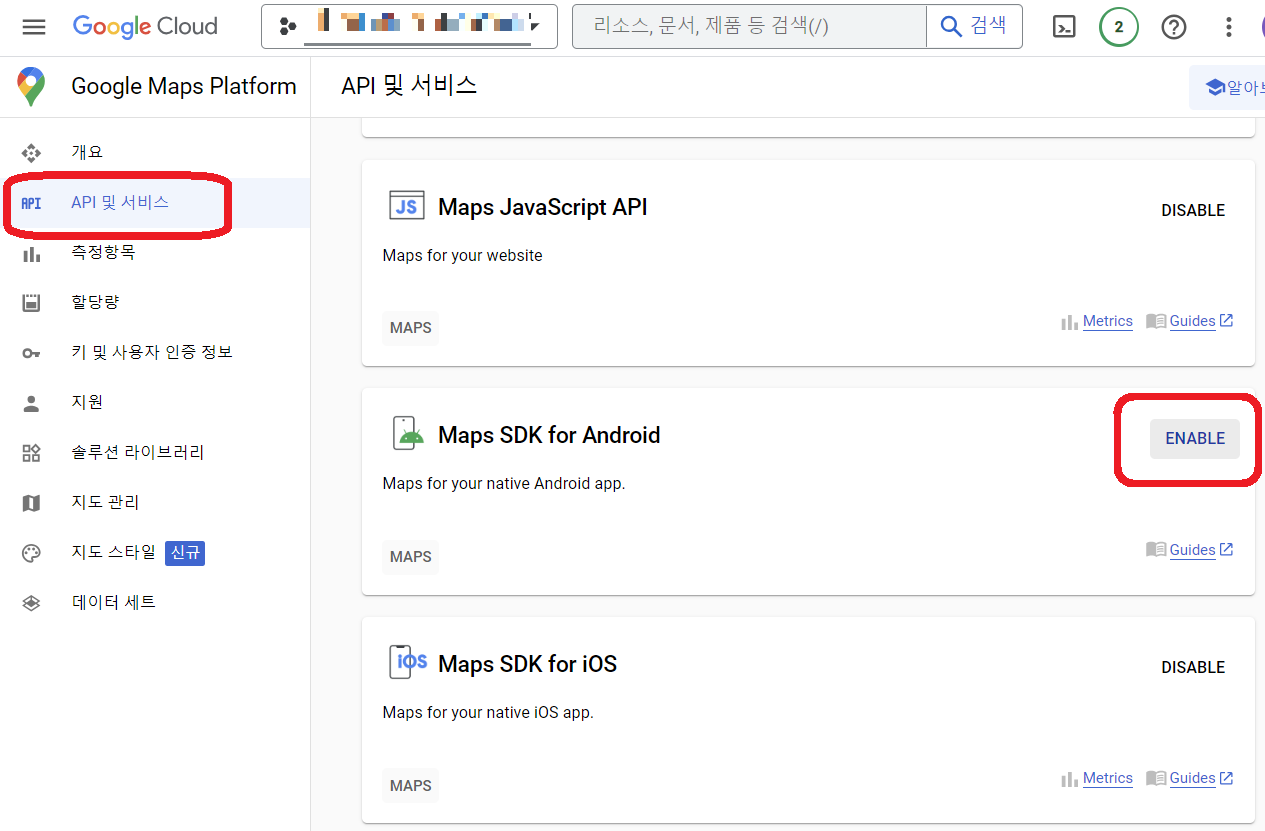Screen dimensions: 1265x831
Task: Click the search input field
Action: click(749, 27)
